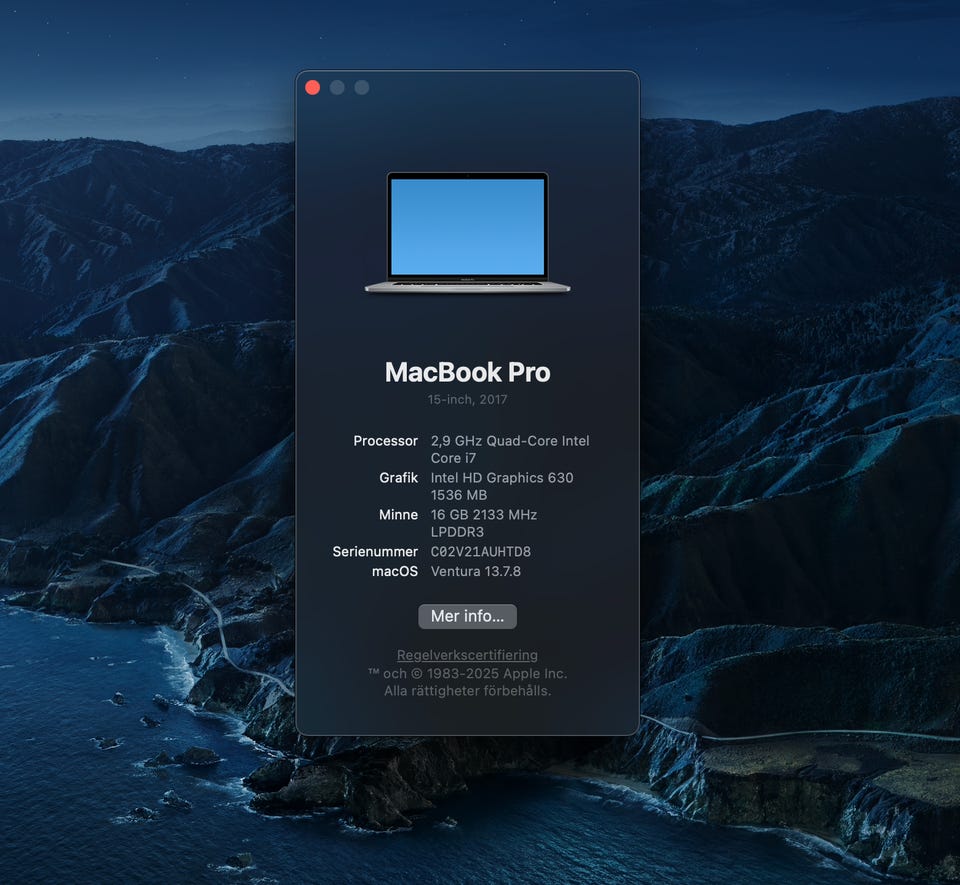960x885 pixels.
Task: Click the Minne label
Action: [x=398, y=515]
